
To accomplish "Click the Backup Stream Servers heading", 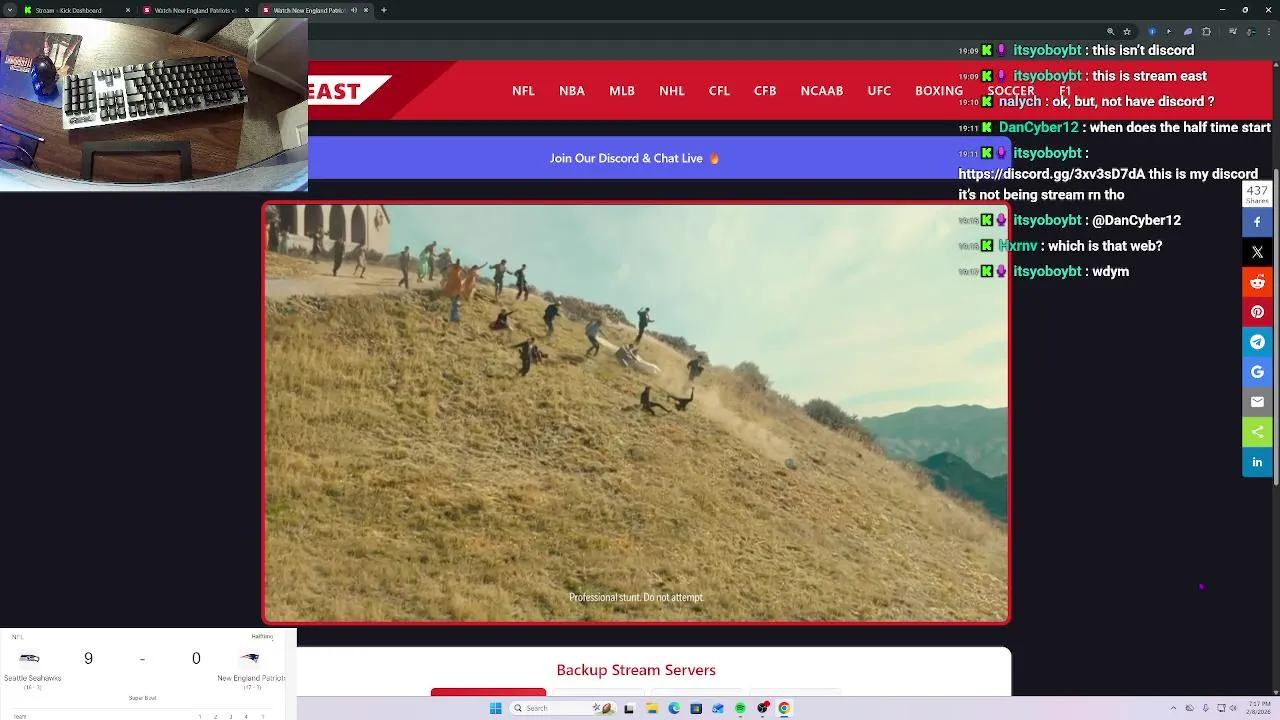I will tap(636, 670).
